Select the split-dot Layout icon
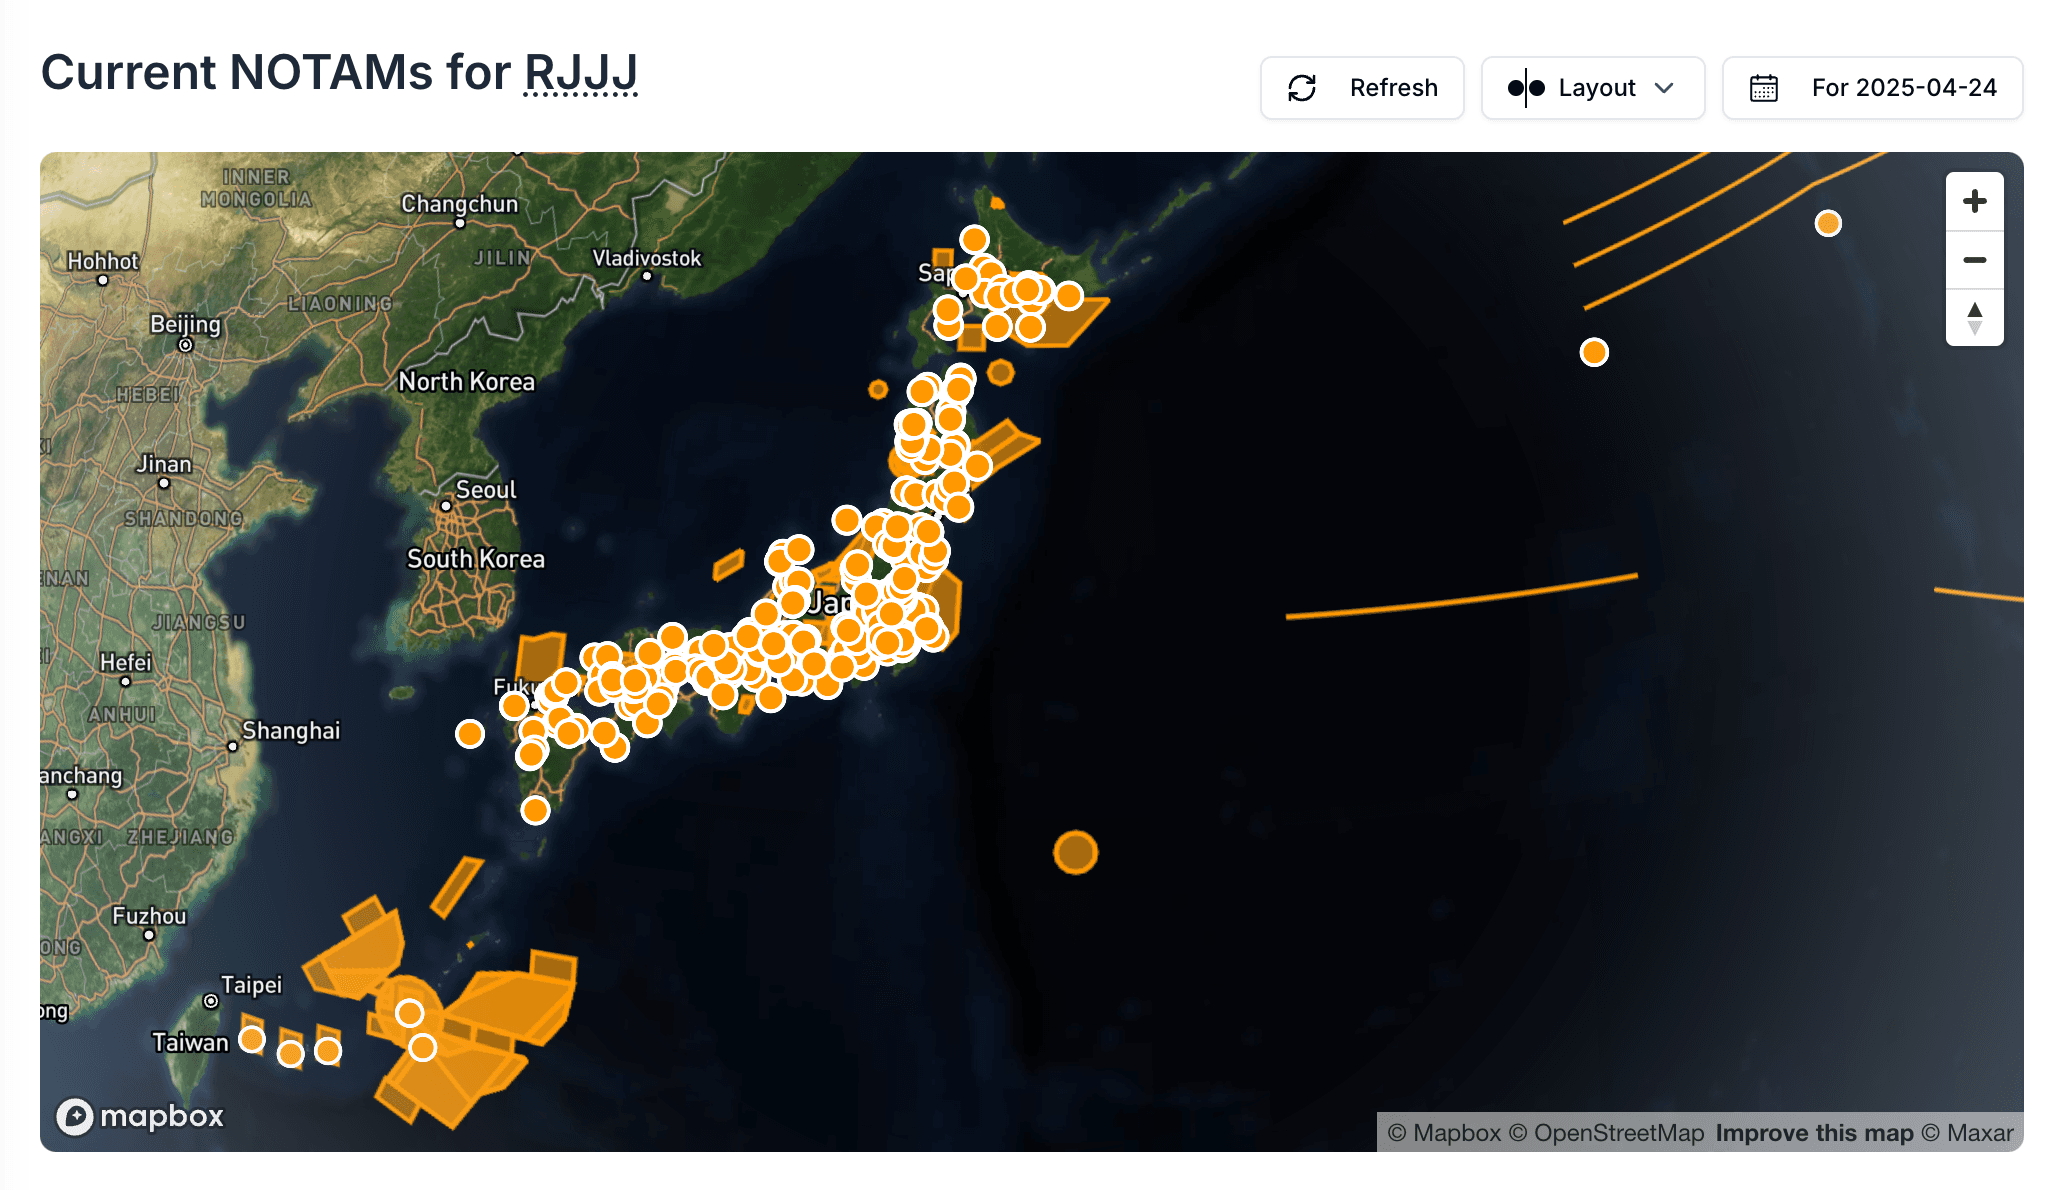Viewport: 2063px width, 1190px height. pyautogui.click(x=1524, y=88)
